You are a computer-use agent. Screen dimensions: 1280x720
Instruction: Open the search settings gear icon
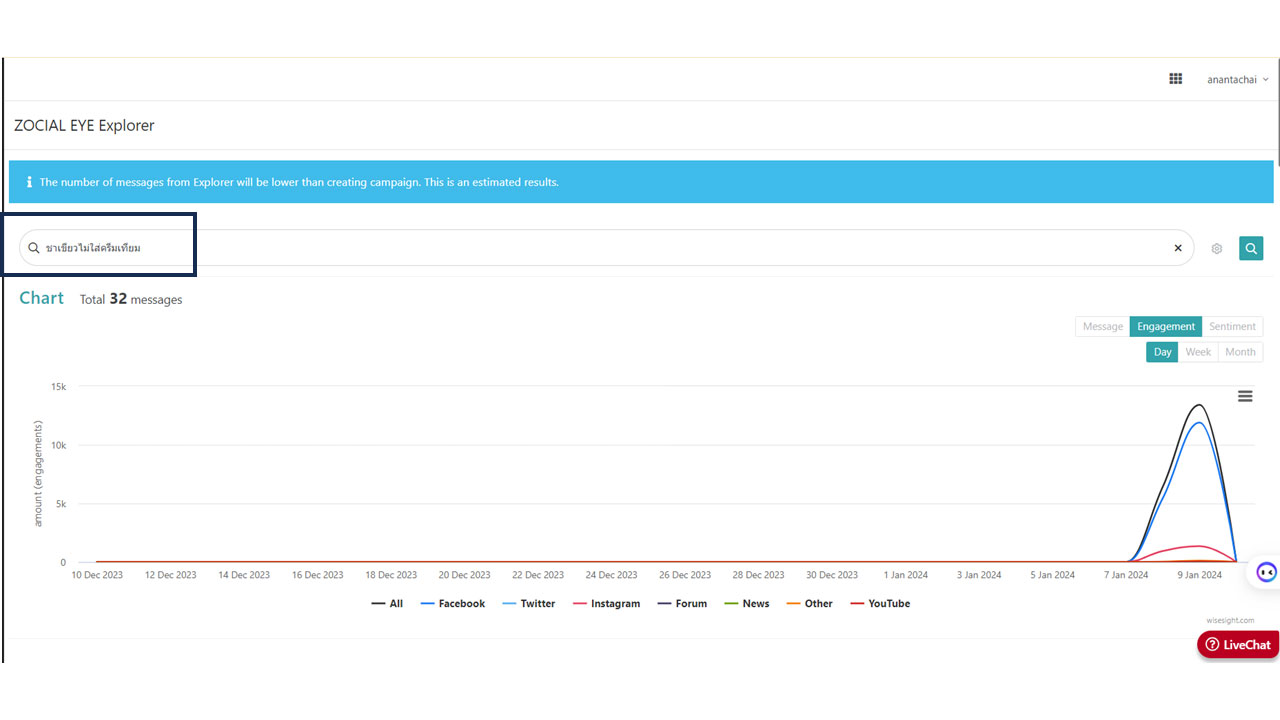pos(1217,249)
